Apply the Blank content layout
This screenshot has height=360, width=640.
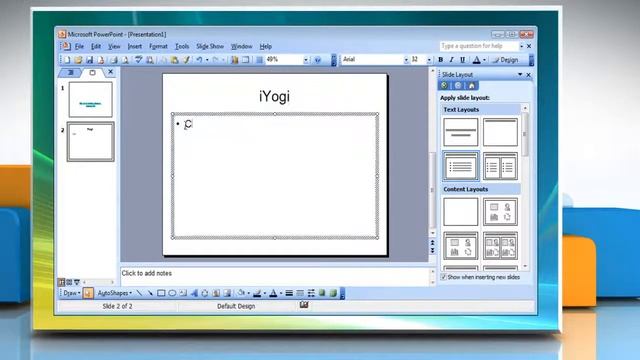click(x=461, y=211)
